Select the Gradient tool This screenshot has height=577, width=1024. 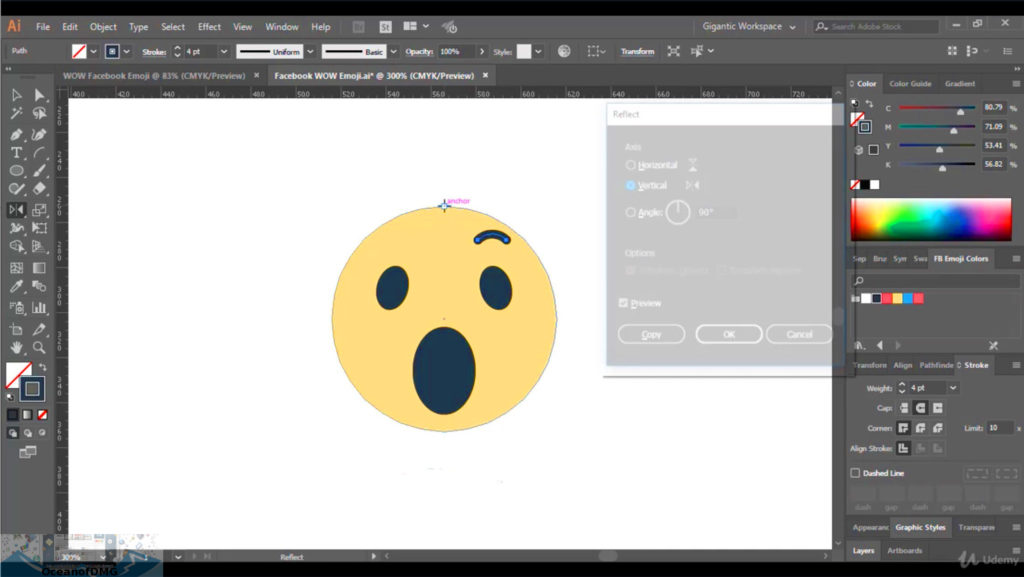[x=39, y=268]
